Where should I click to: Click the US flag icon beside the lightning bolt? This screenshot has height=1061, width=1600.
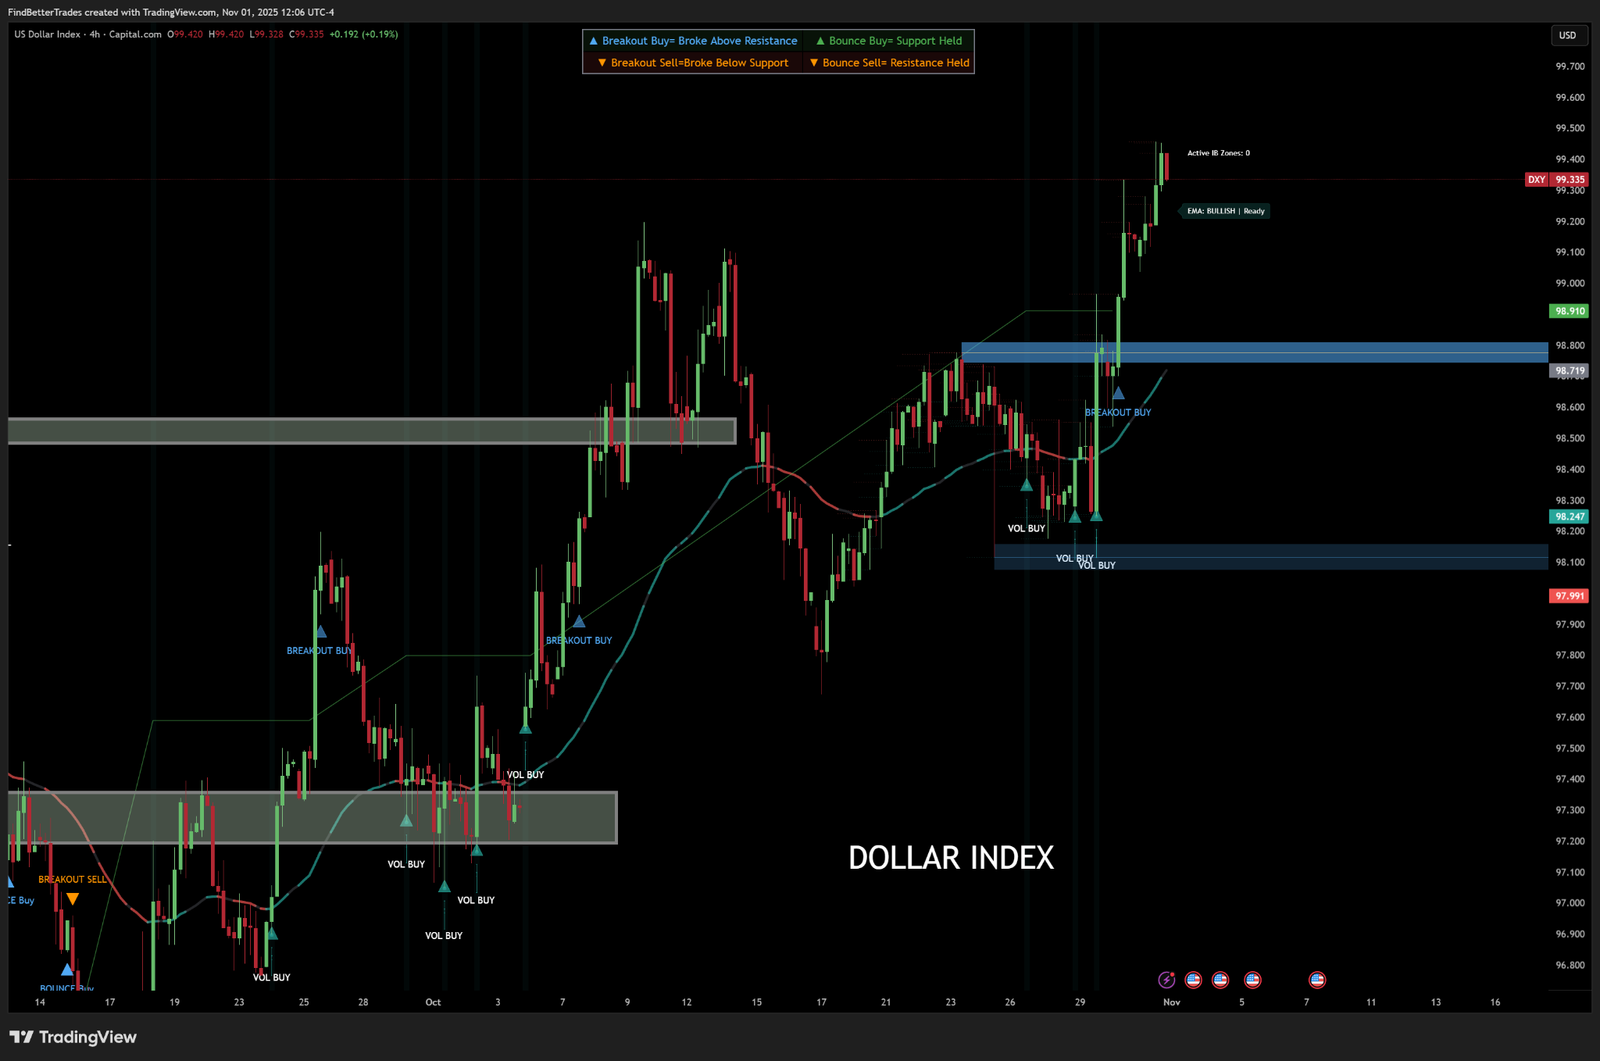coord(1193,980)
